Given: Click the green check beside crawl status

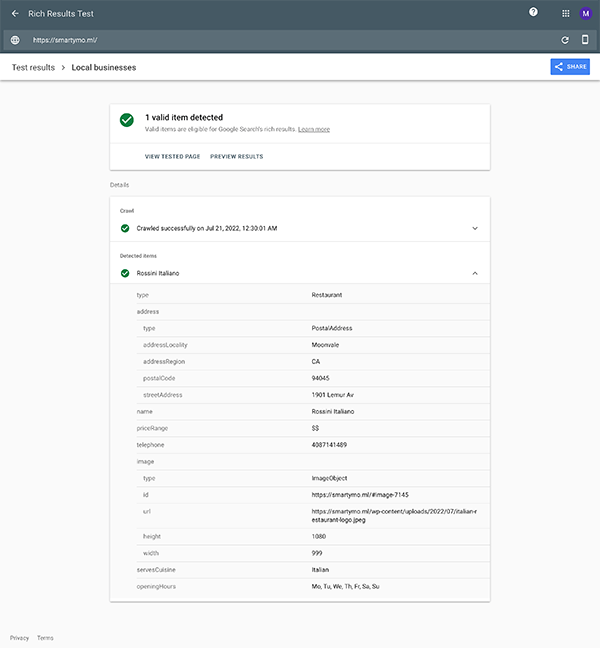Looking at the screenshot, I should [125, 228].
